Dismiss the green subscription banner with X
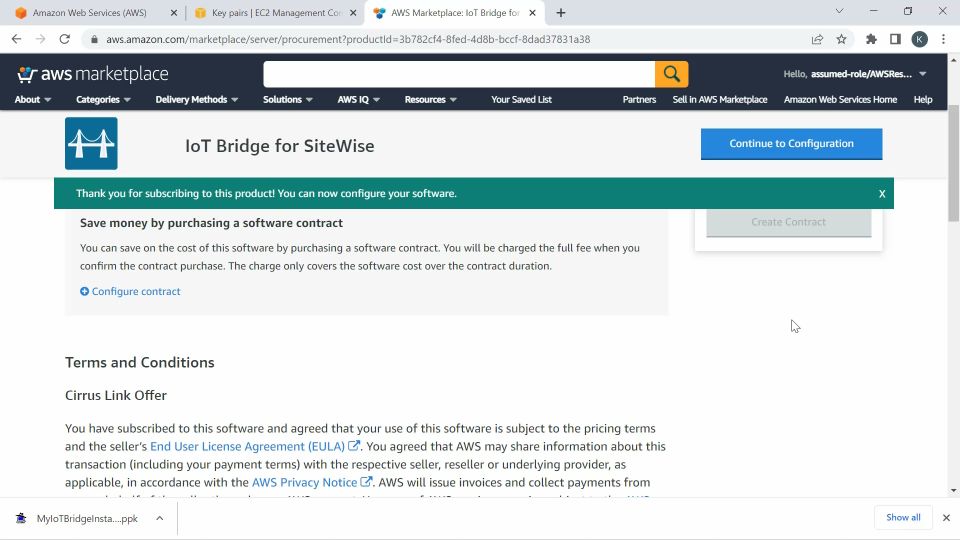 point(882,193)
